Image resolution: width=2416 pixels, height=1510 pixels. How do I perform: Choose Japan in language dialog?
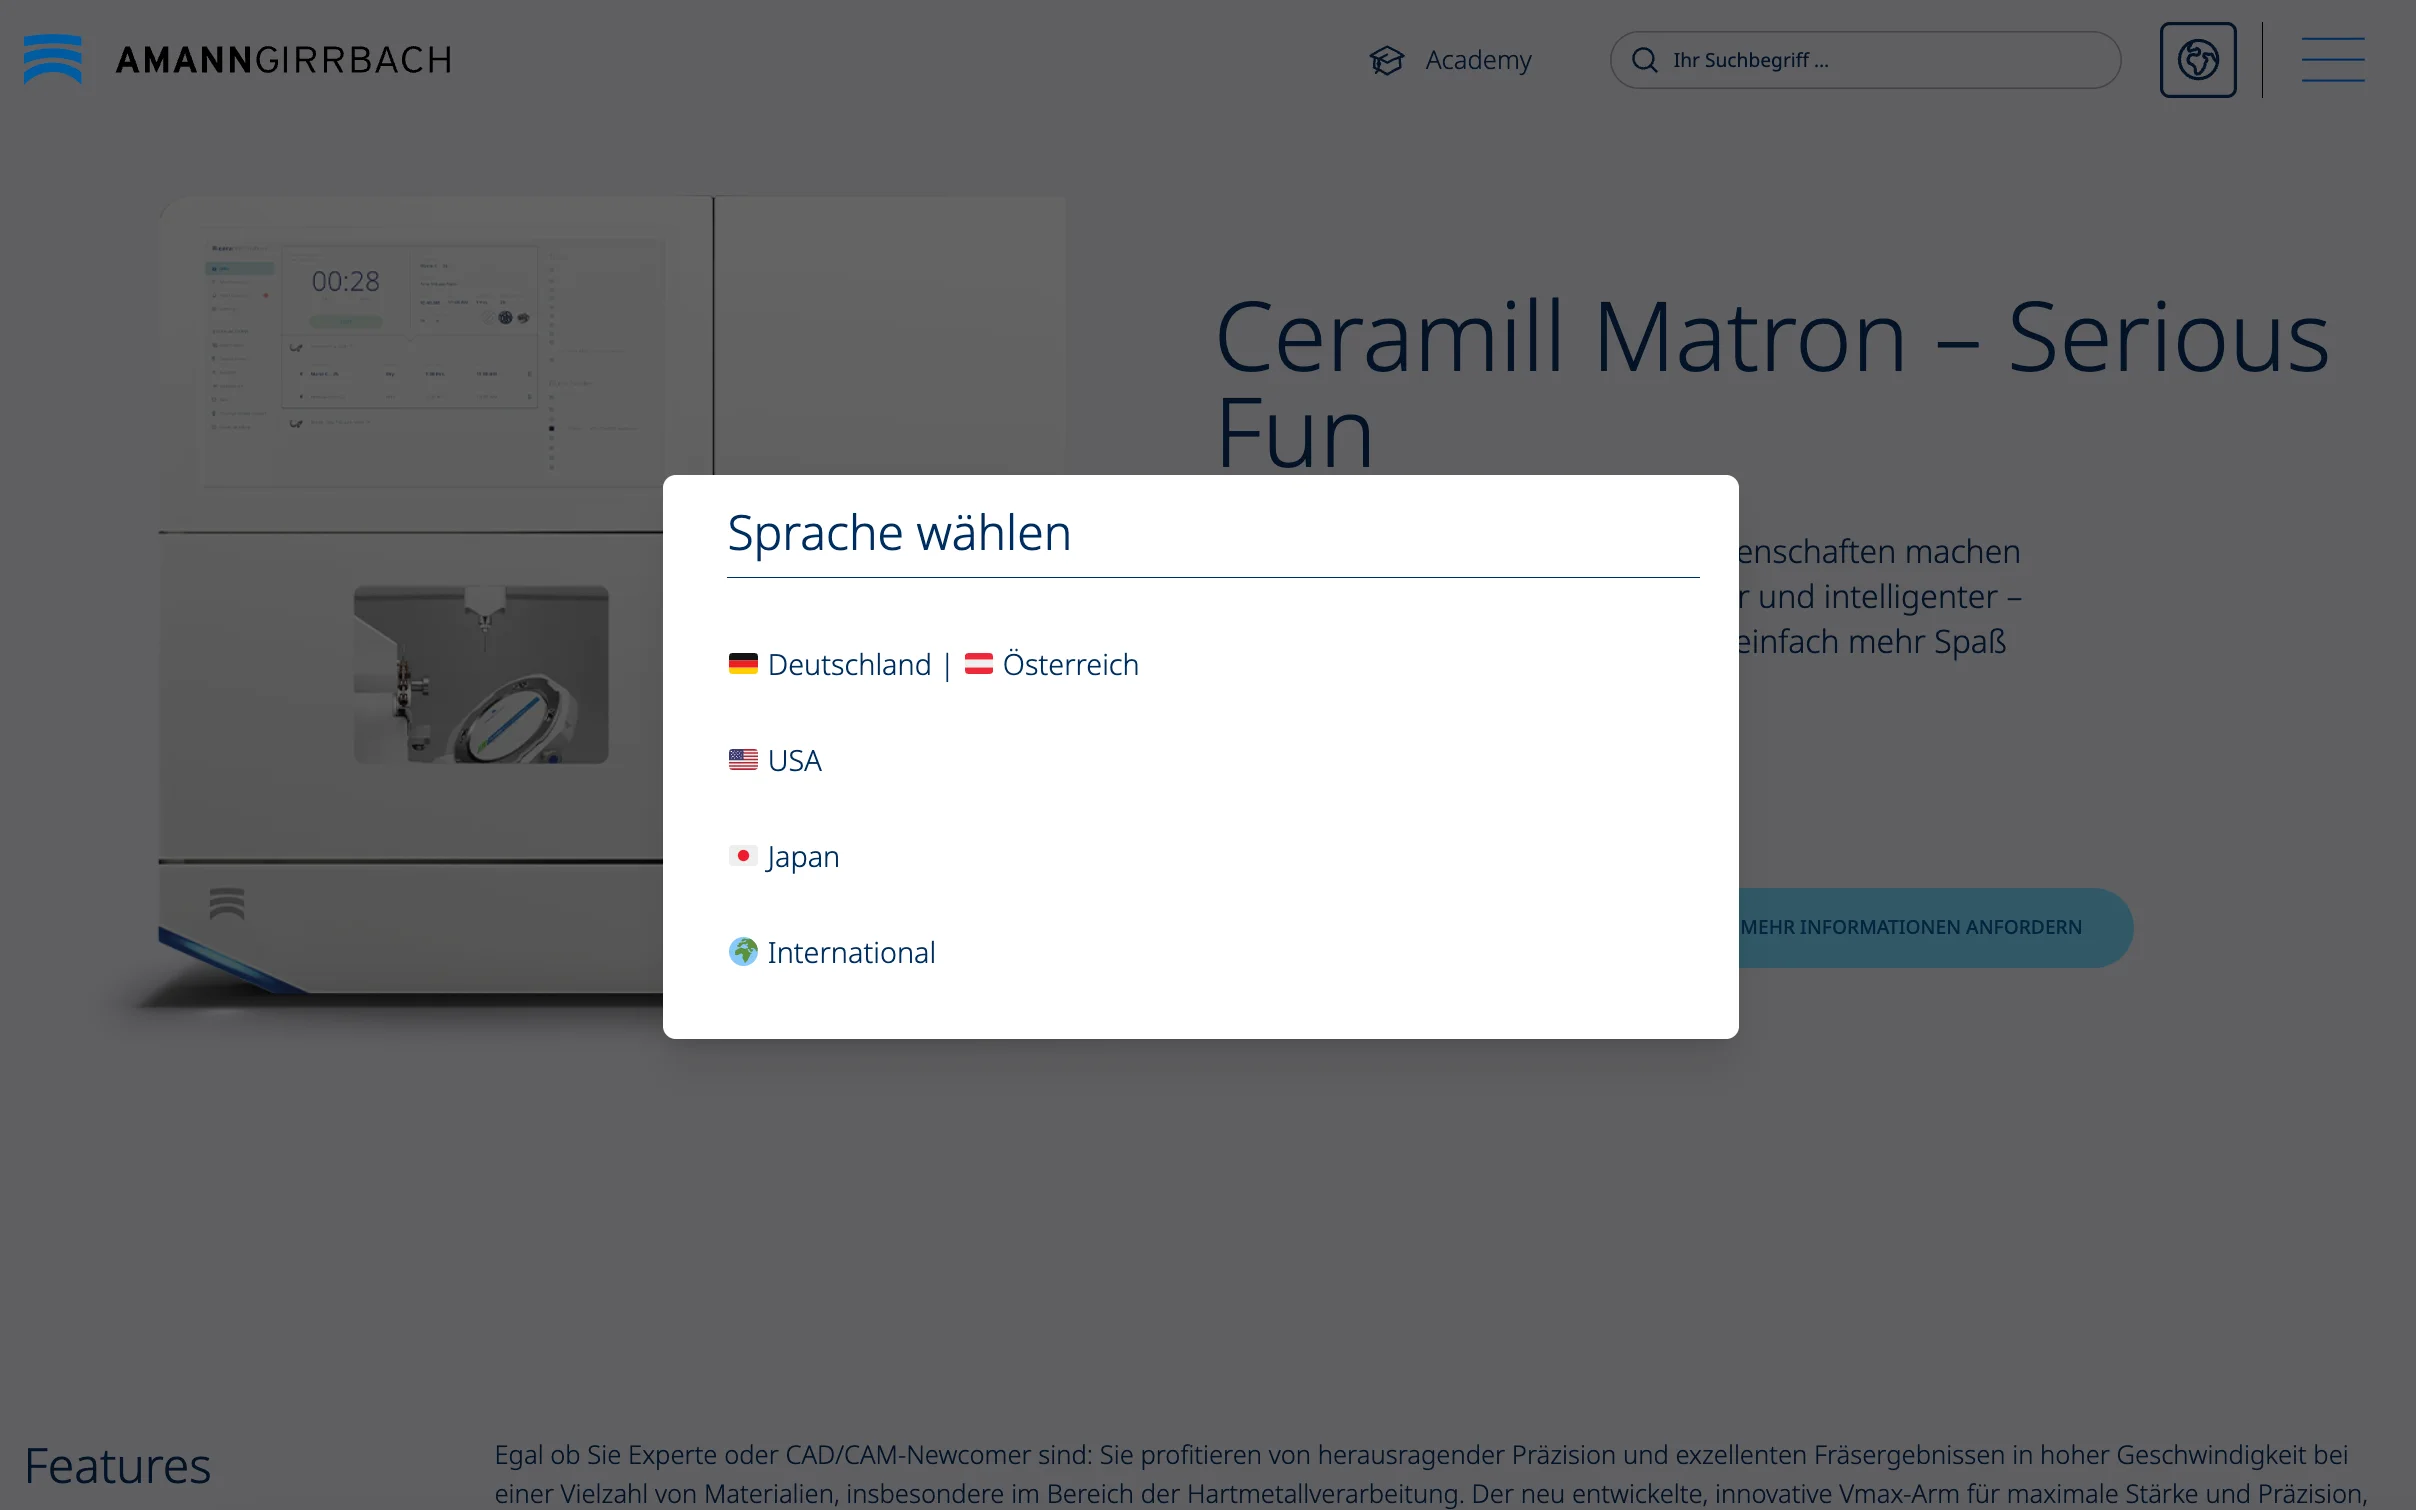[803, 857]
